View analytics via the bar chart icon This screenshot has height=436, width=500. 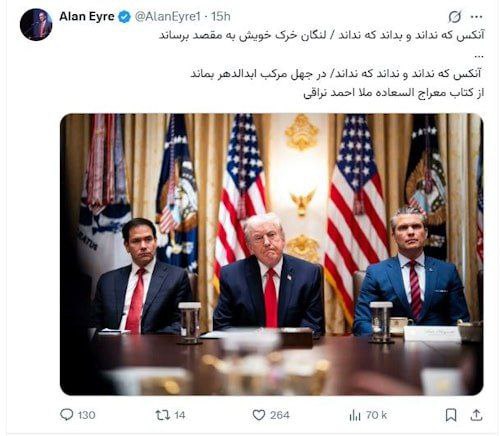[x=355, y=415]
